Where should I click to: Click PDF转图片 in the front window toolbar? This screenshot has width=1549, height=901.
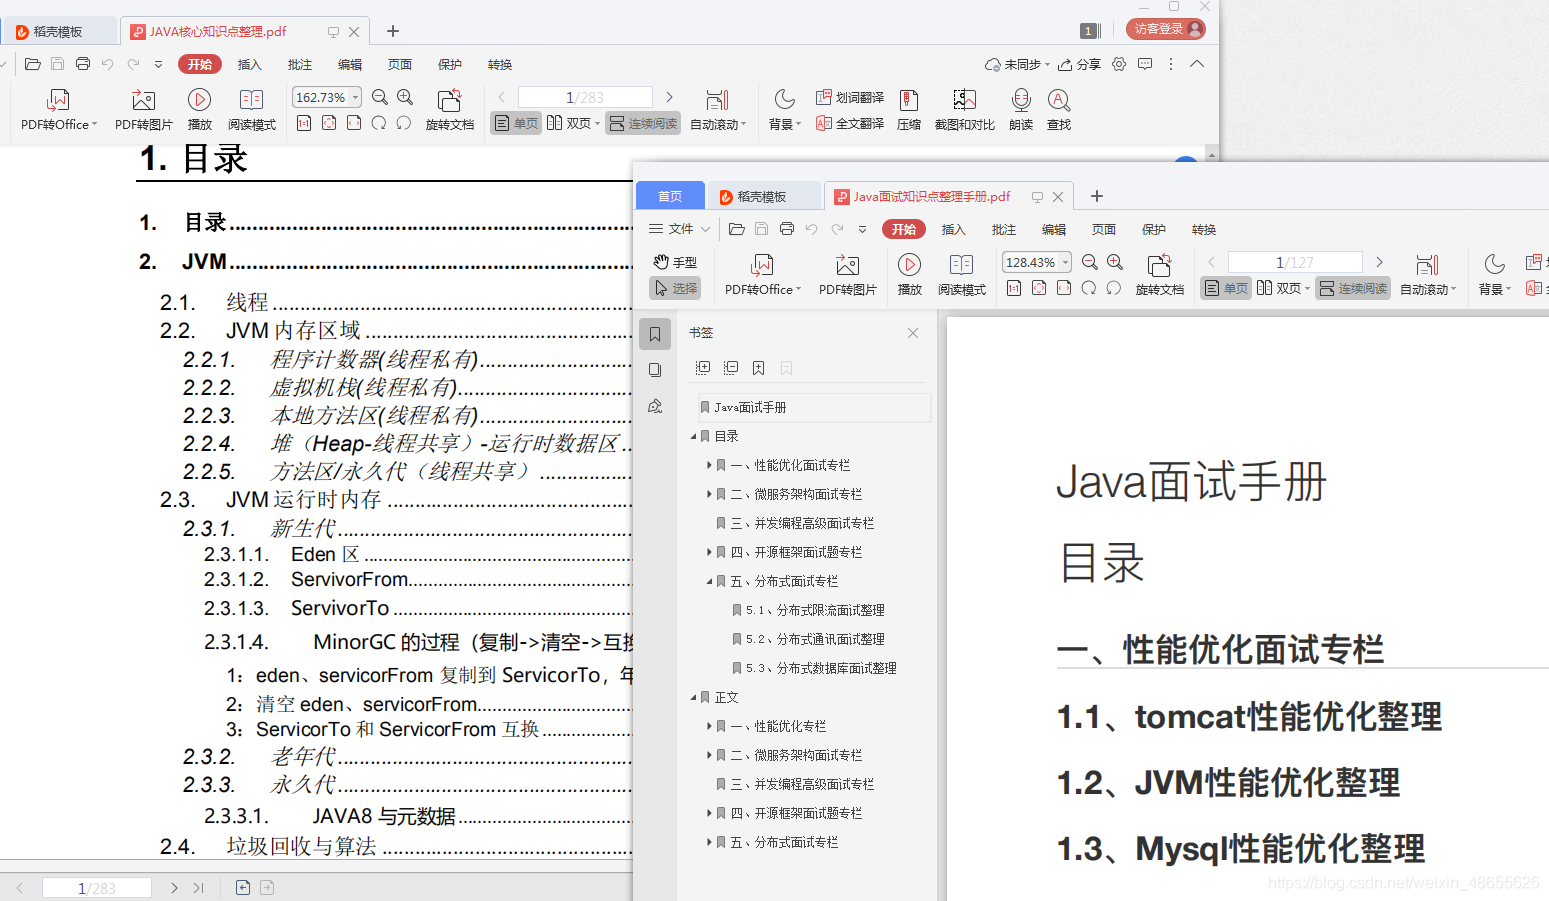pos(847,275)
